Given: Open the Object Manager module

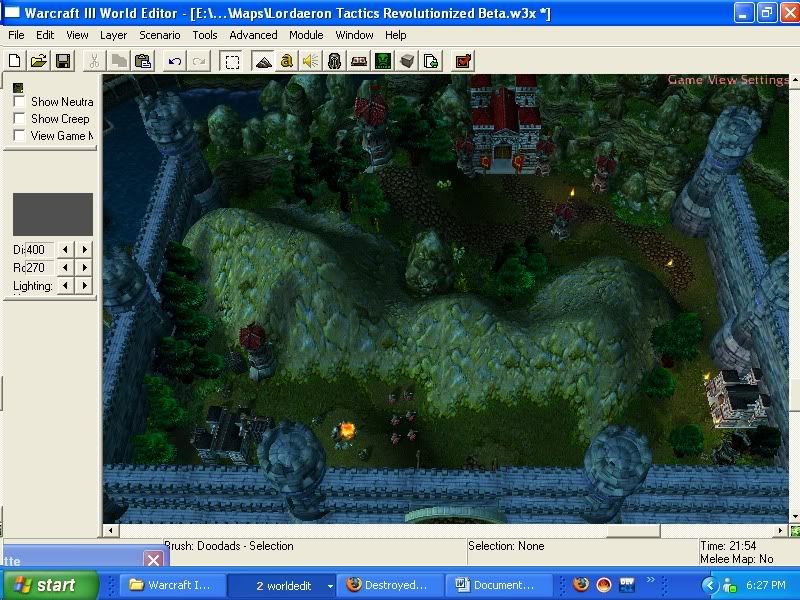Looking at the screenshot, I should (x=407, y=61).
